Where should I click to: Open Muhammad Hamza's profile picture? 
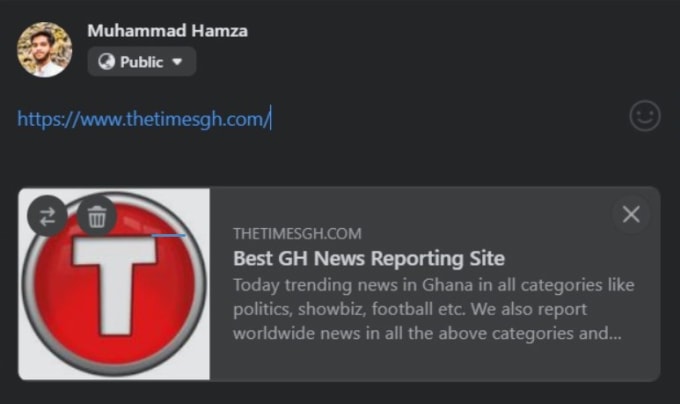45,50
